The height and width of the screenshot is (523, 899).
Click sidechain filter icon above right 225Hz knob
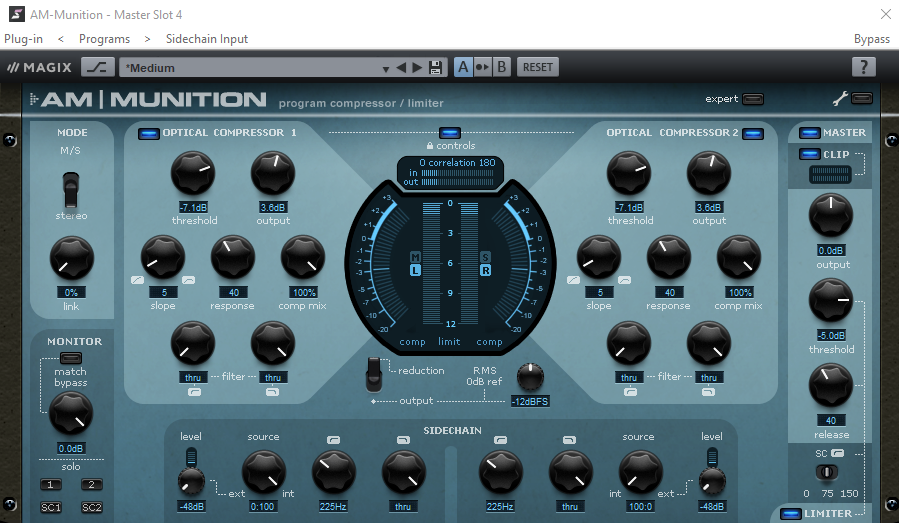(500, 440)
